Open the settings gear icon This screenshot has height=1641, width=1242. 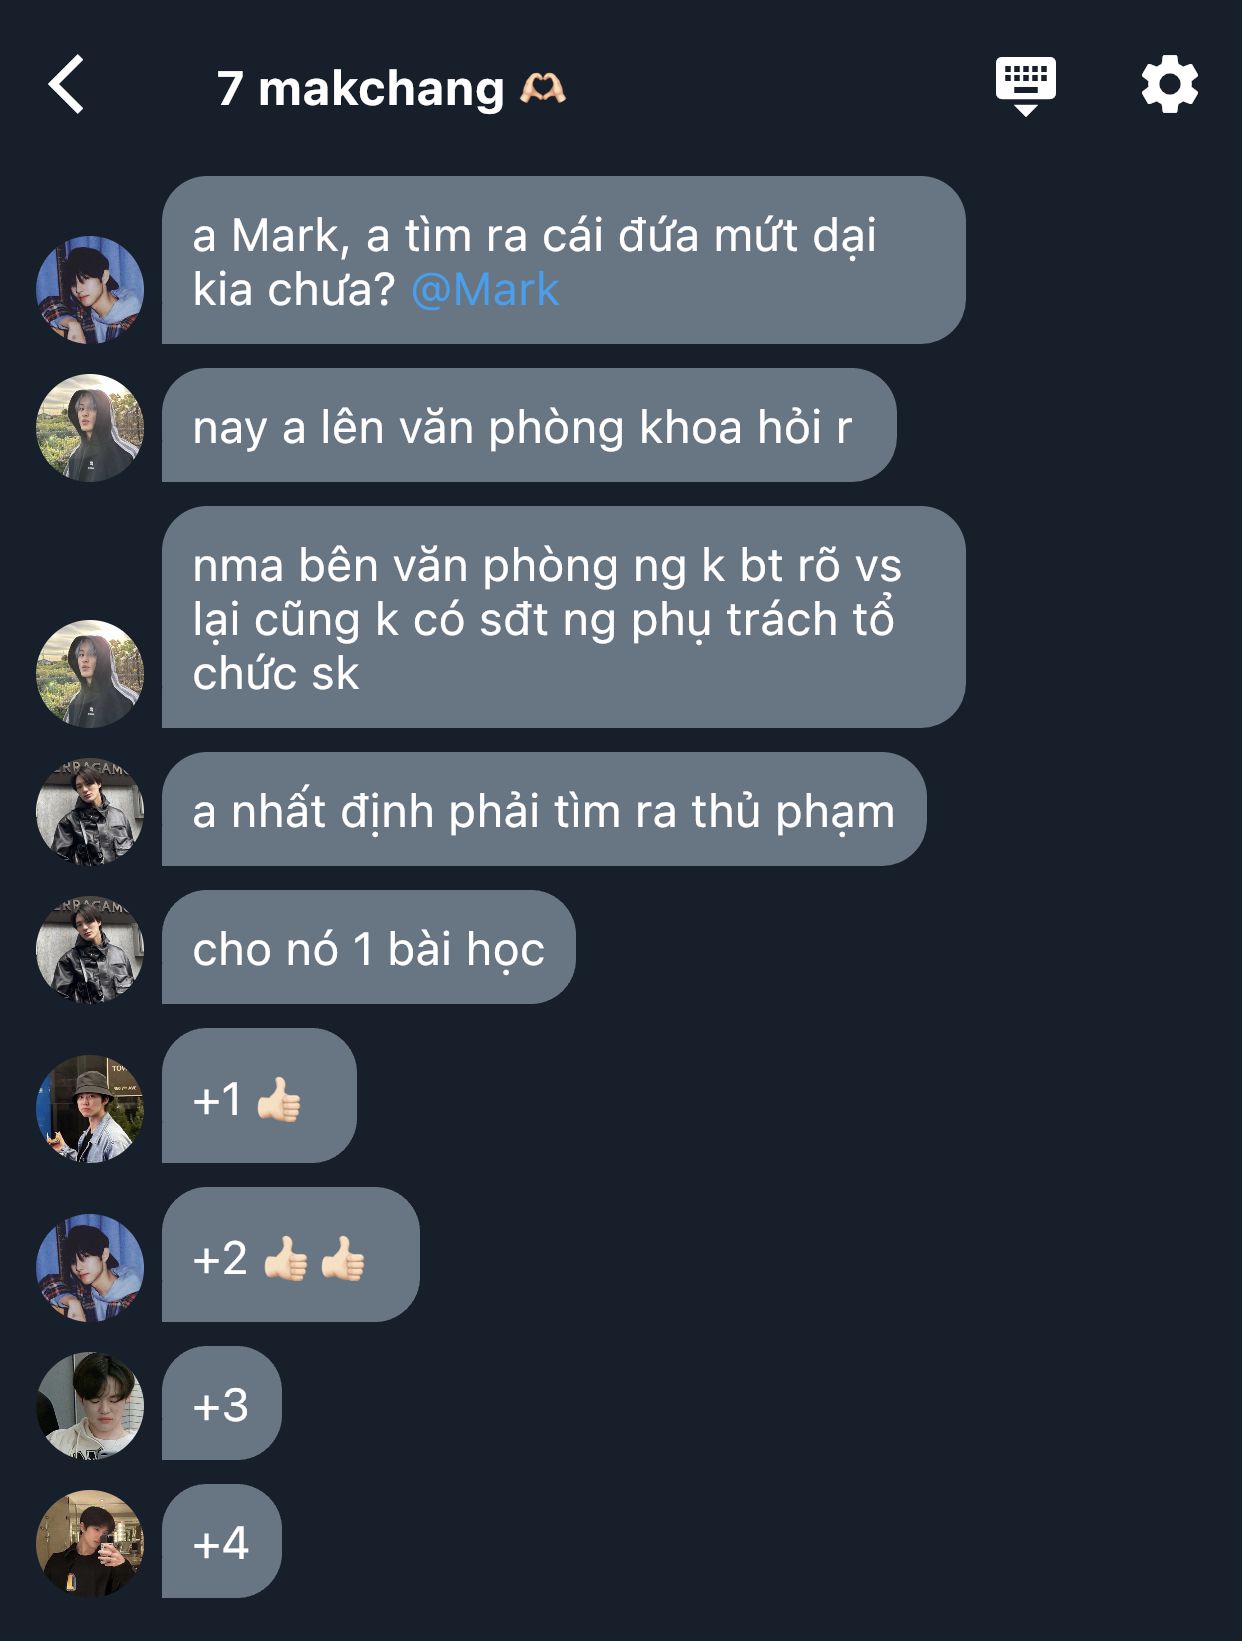point(1169,85)
